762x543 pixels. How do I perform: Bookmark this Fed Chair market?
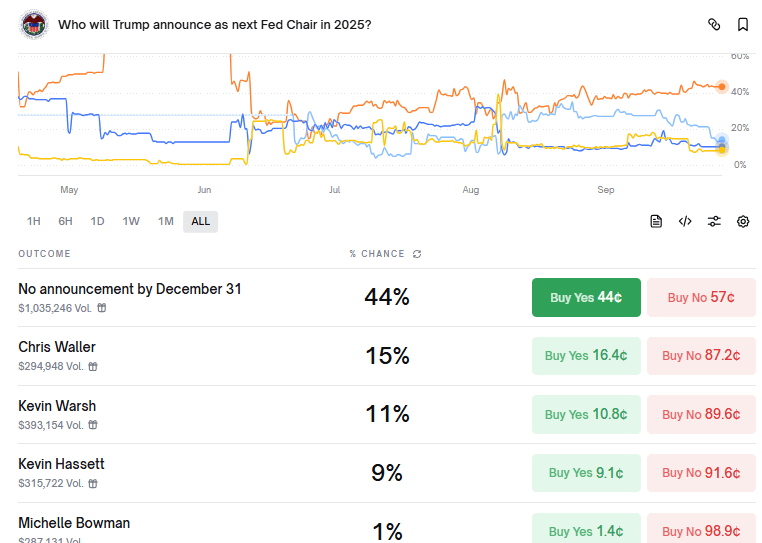[x=743, y=24]
